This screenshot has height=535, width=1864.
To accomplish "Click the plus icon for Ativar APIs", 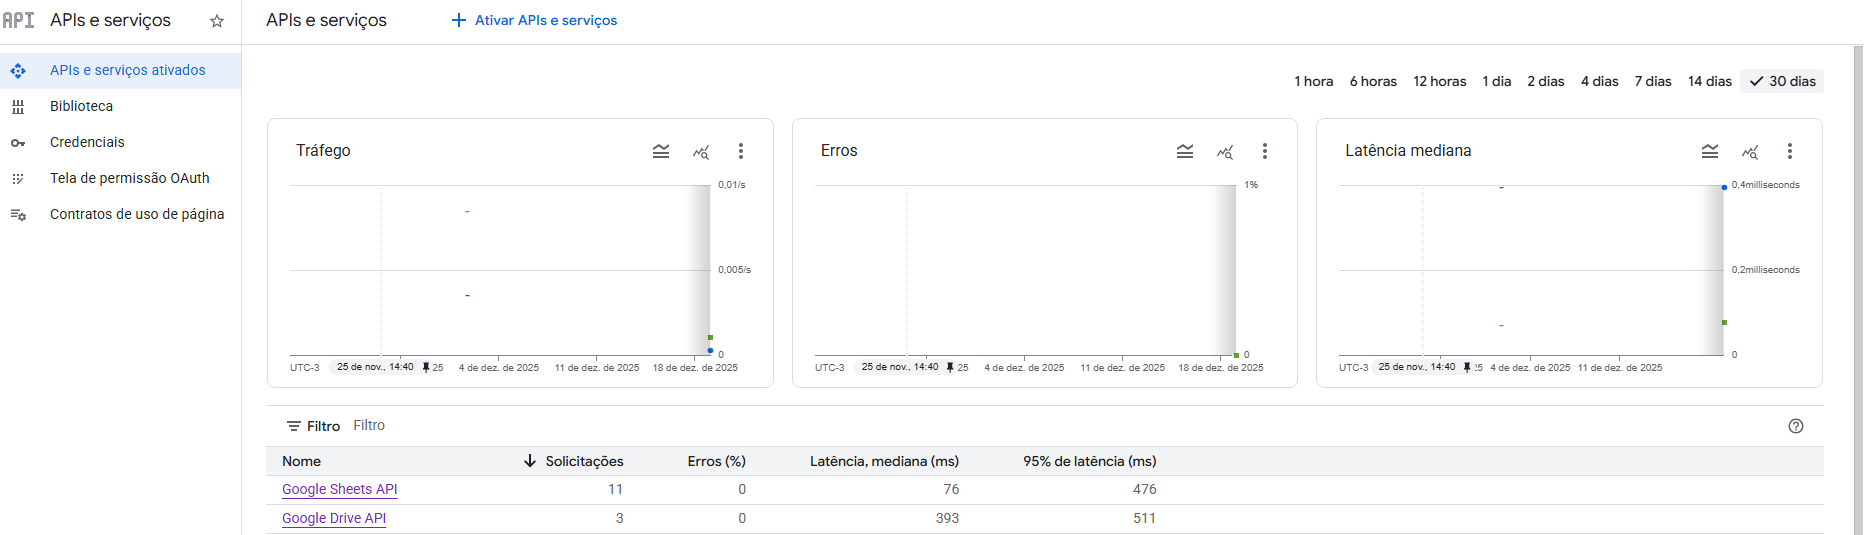I will (459, 20).
